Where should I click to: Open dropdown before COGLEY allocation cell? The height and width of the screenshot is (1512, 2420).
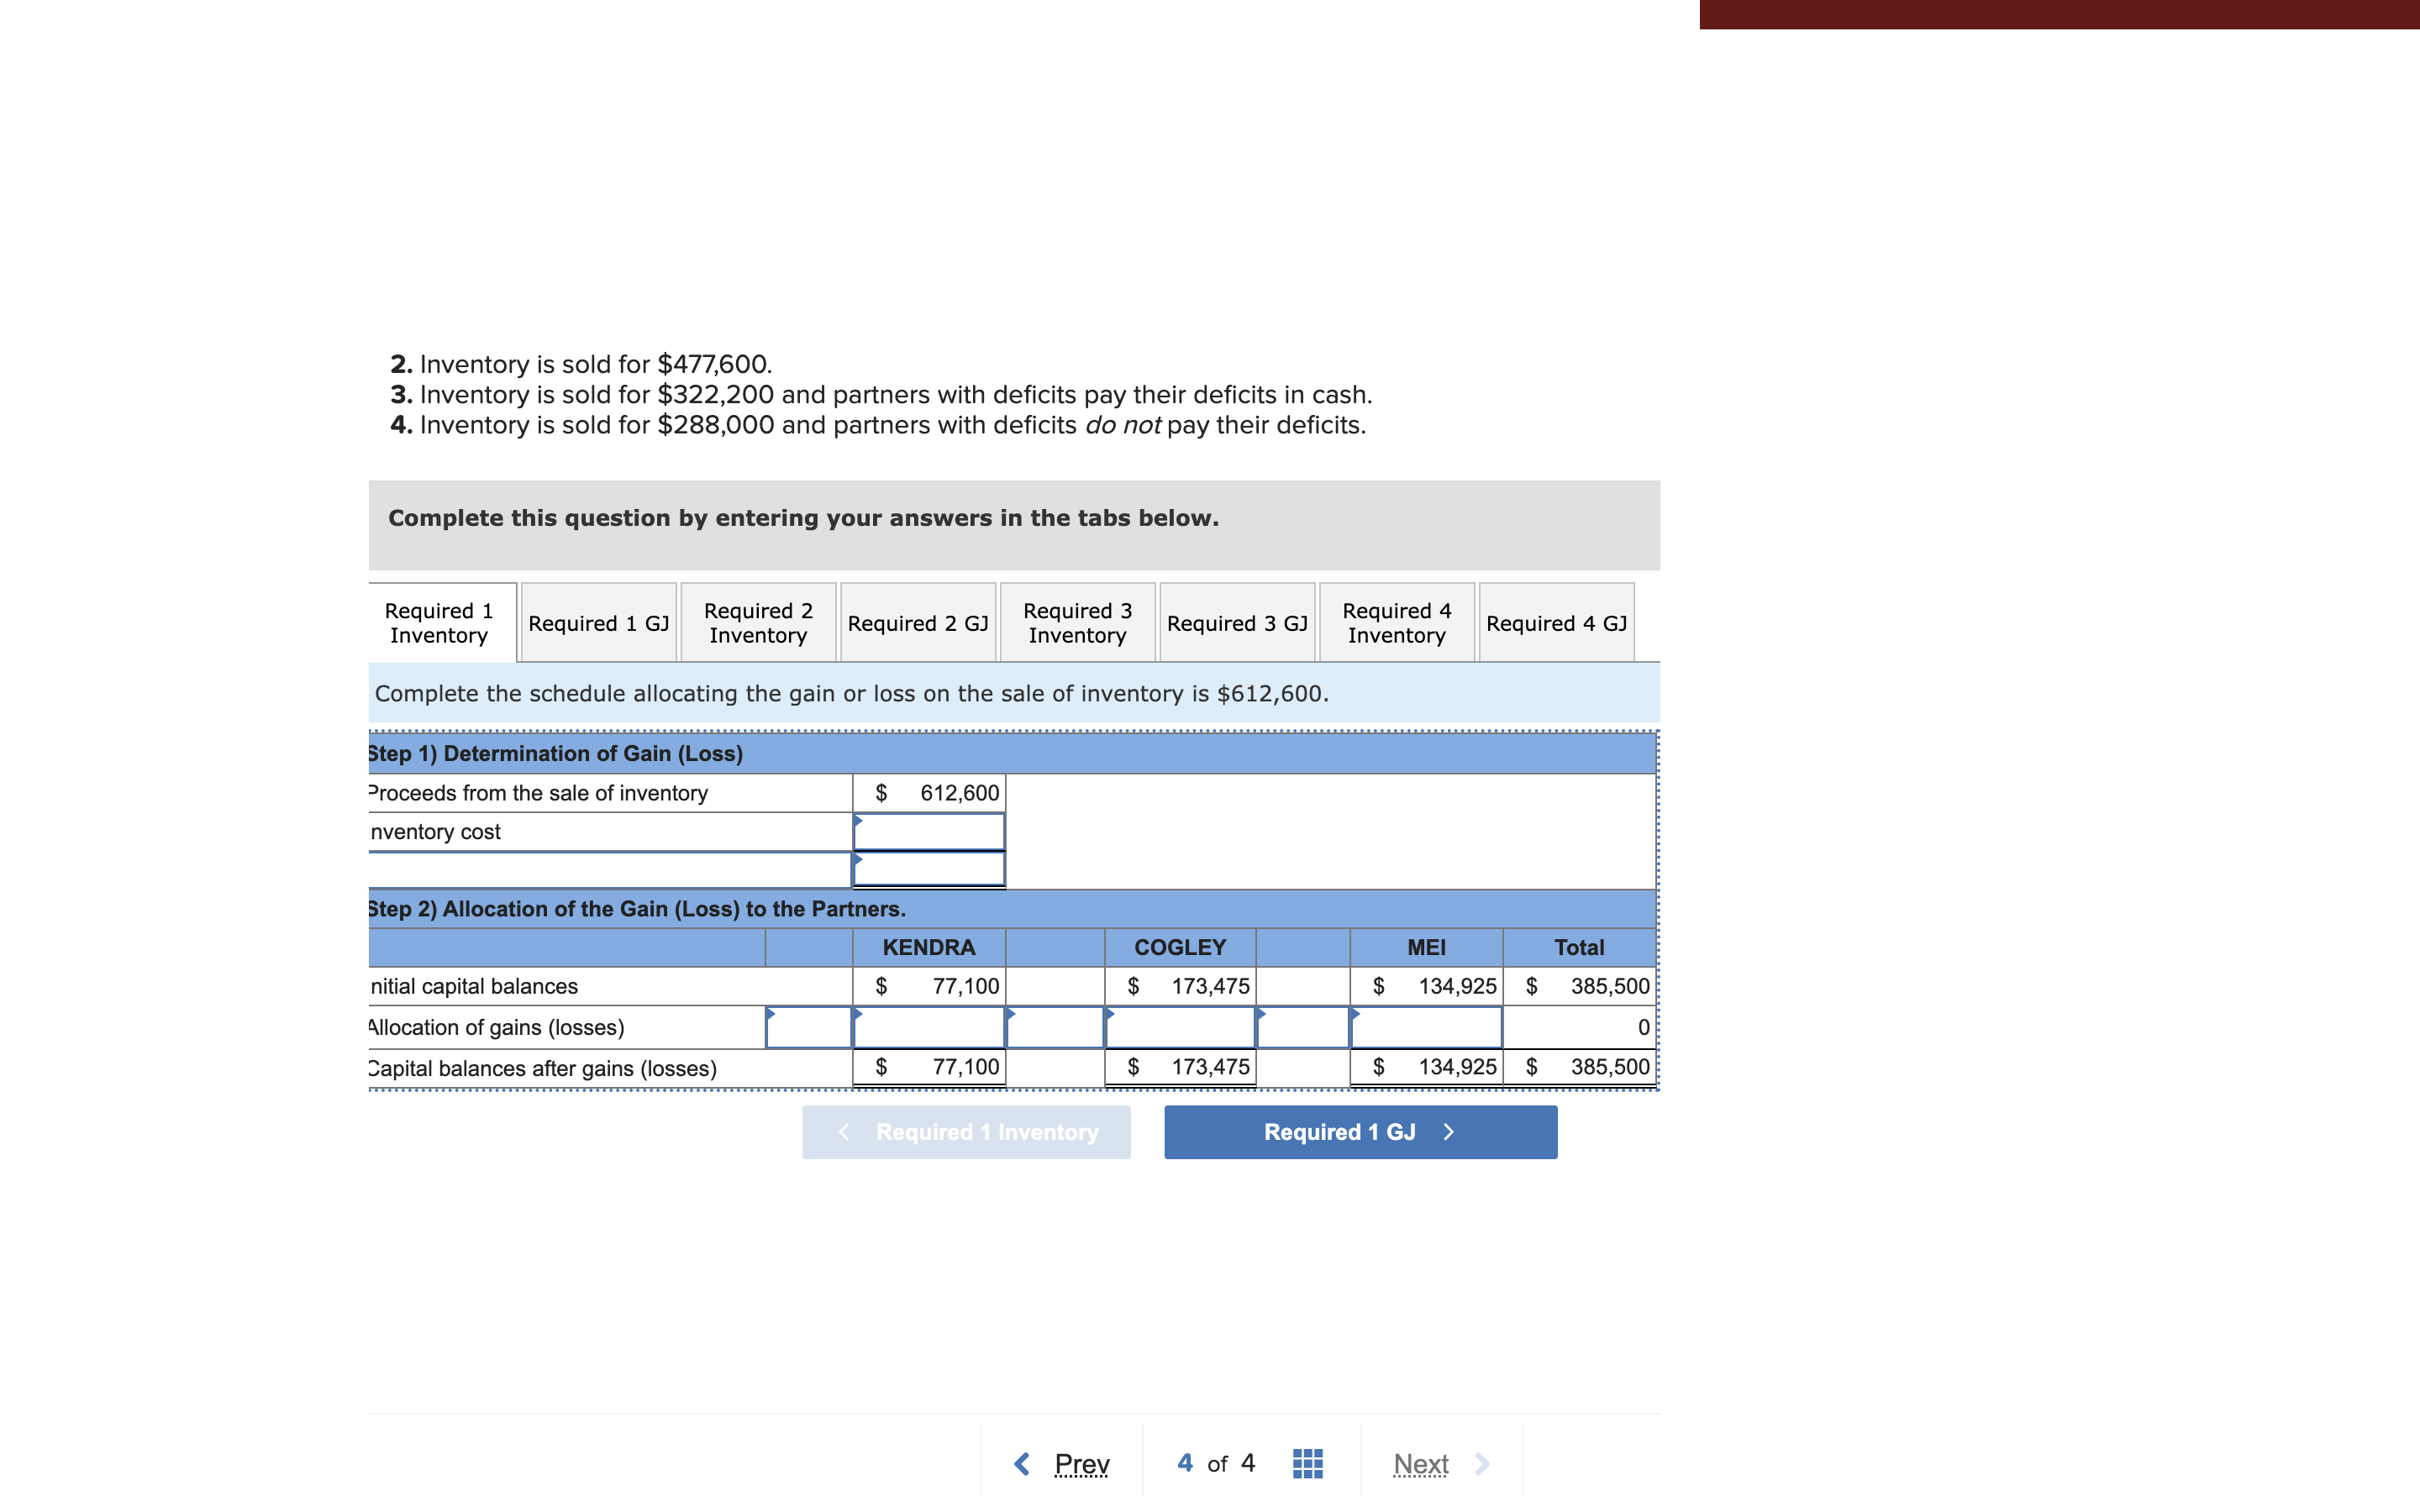1054,1027
